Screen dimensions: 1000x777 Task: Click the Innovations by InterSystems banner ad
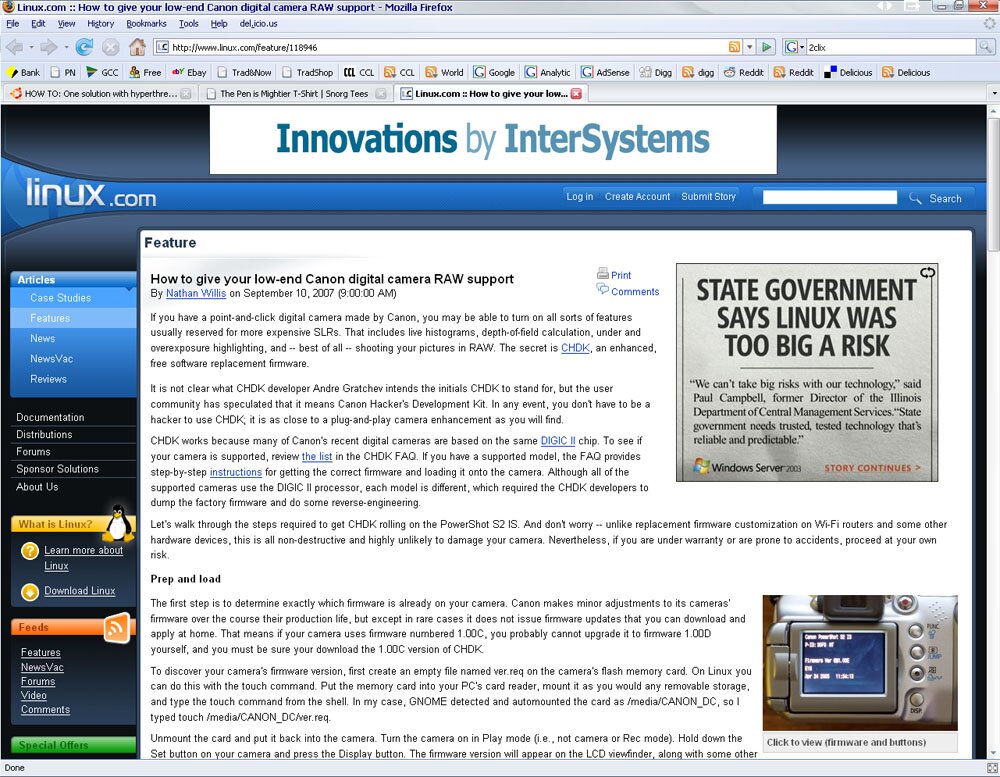[x=493, y=140]
